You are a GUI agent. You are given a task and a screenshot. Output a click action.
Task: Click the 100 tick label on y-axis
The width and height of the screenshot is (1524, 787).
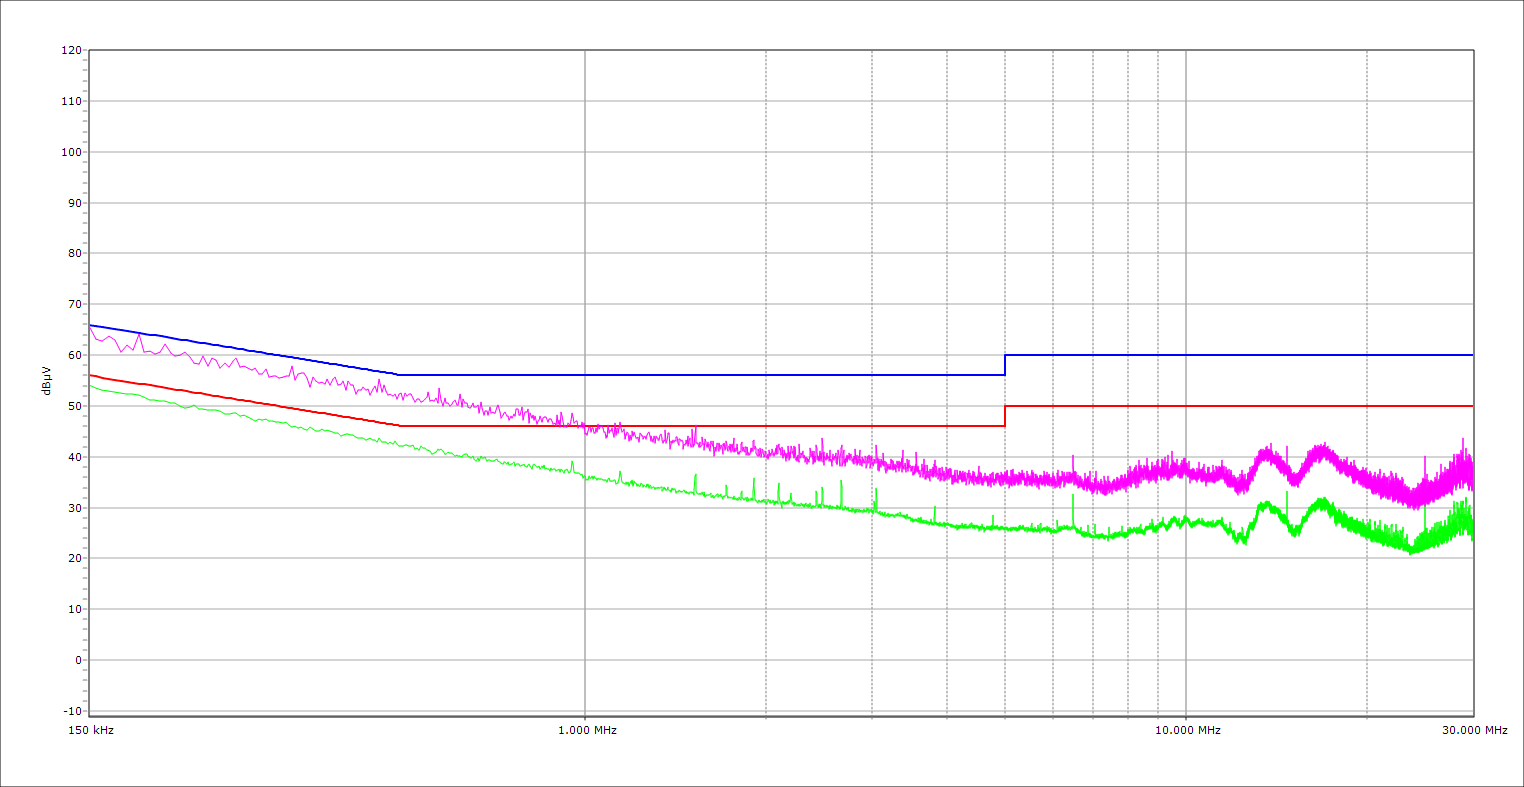pos(70,152)
